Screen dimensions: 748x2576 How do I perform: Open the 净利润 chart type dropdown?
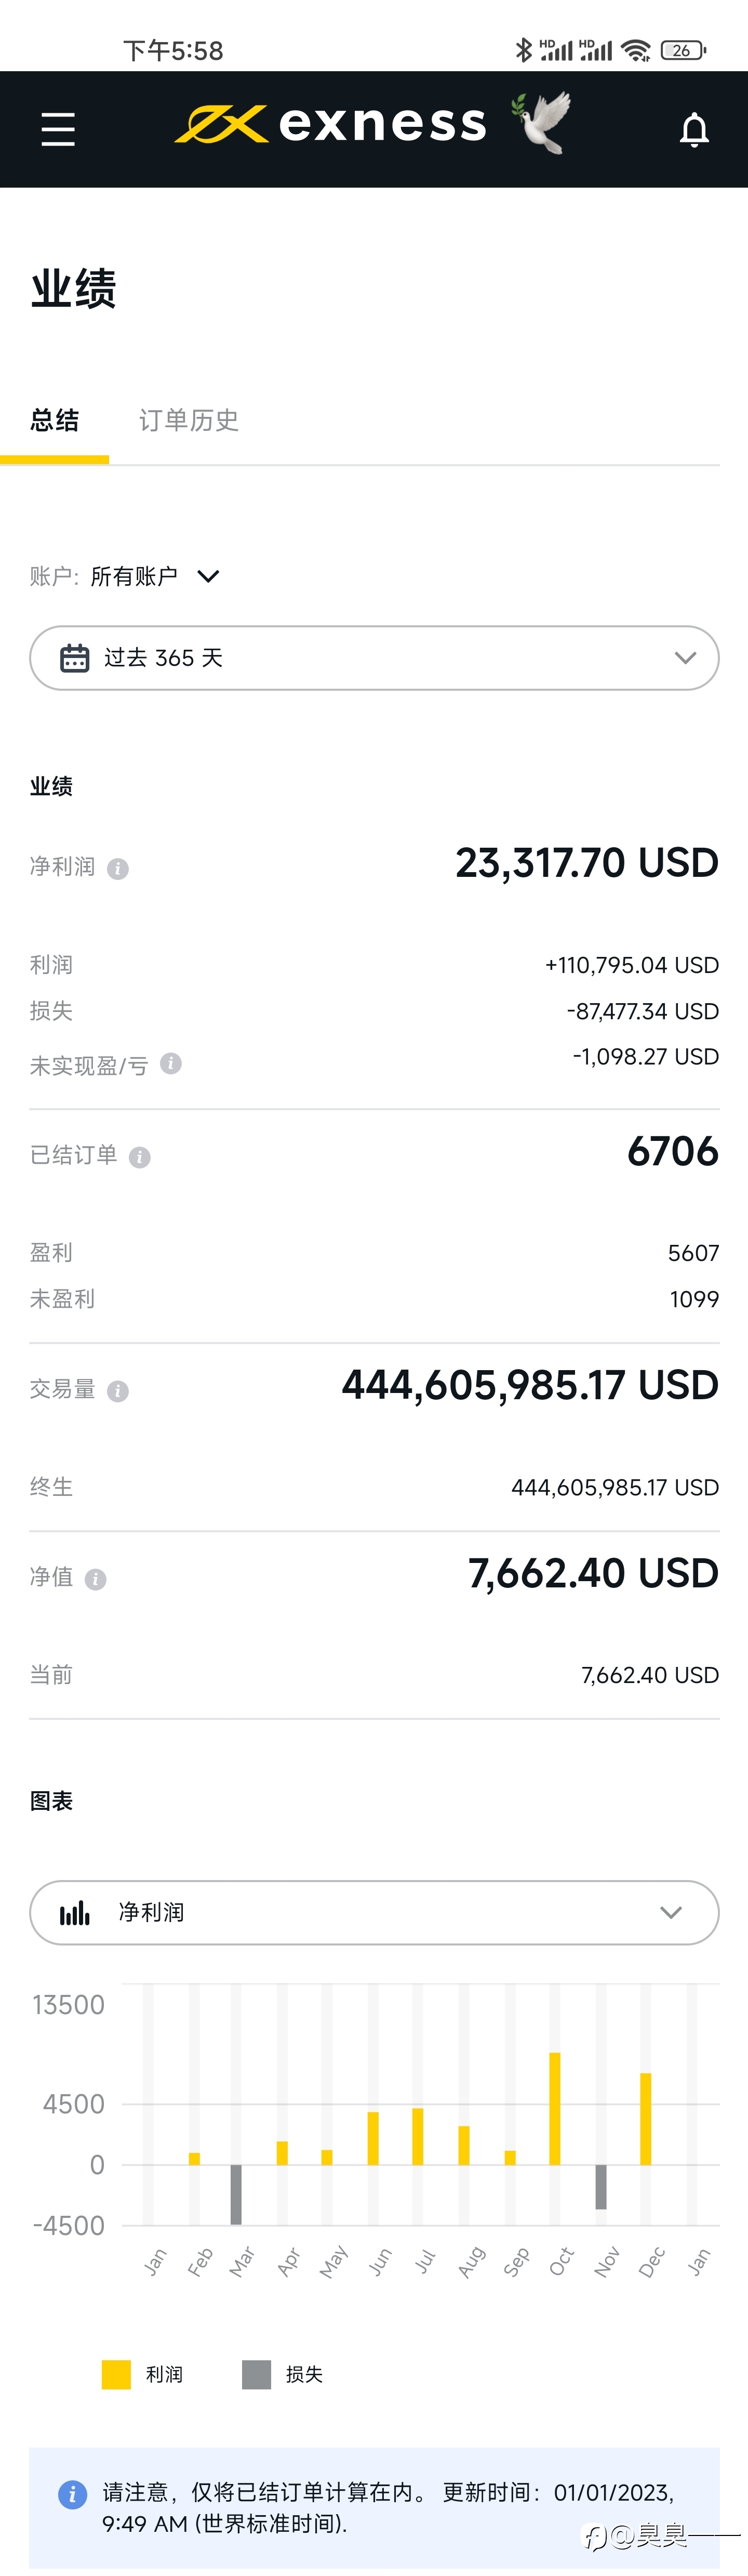374,1912
